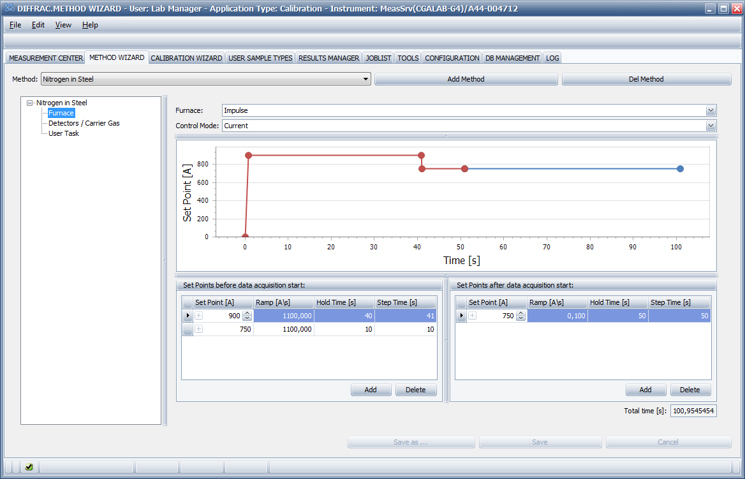Click the application icon in the title bar
The image size is (745, 479).
tap(9, 8)
